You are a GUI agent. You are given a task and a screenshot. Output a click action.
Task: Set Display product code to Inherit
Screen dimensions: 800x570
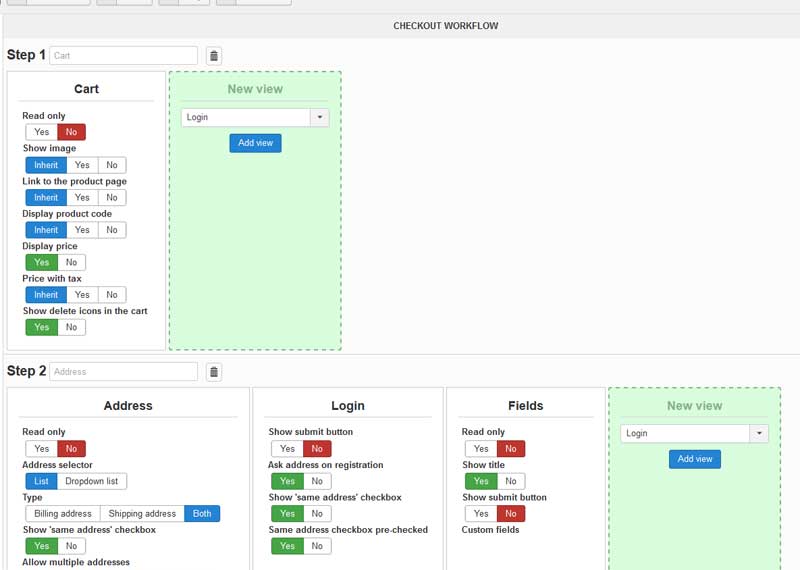[46, 230]
